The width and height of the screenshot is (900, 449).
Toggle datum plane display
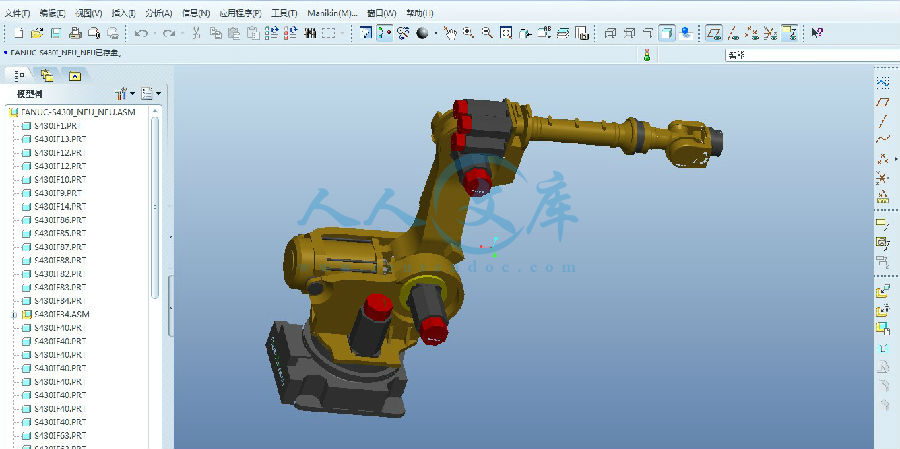click(x=714, y=33)
